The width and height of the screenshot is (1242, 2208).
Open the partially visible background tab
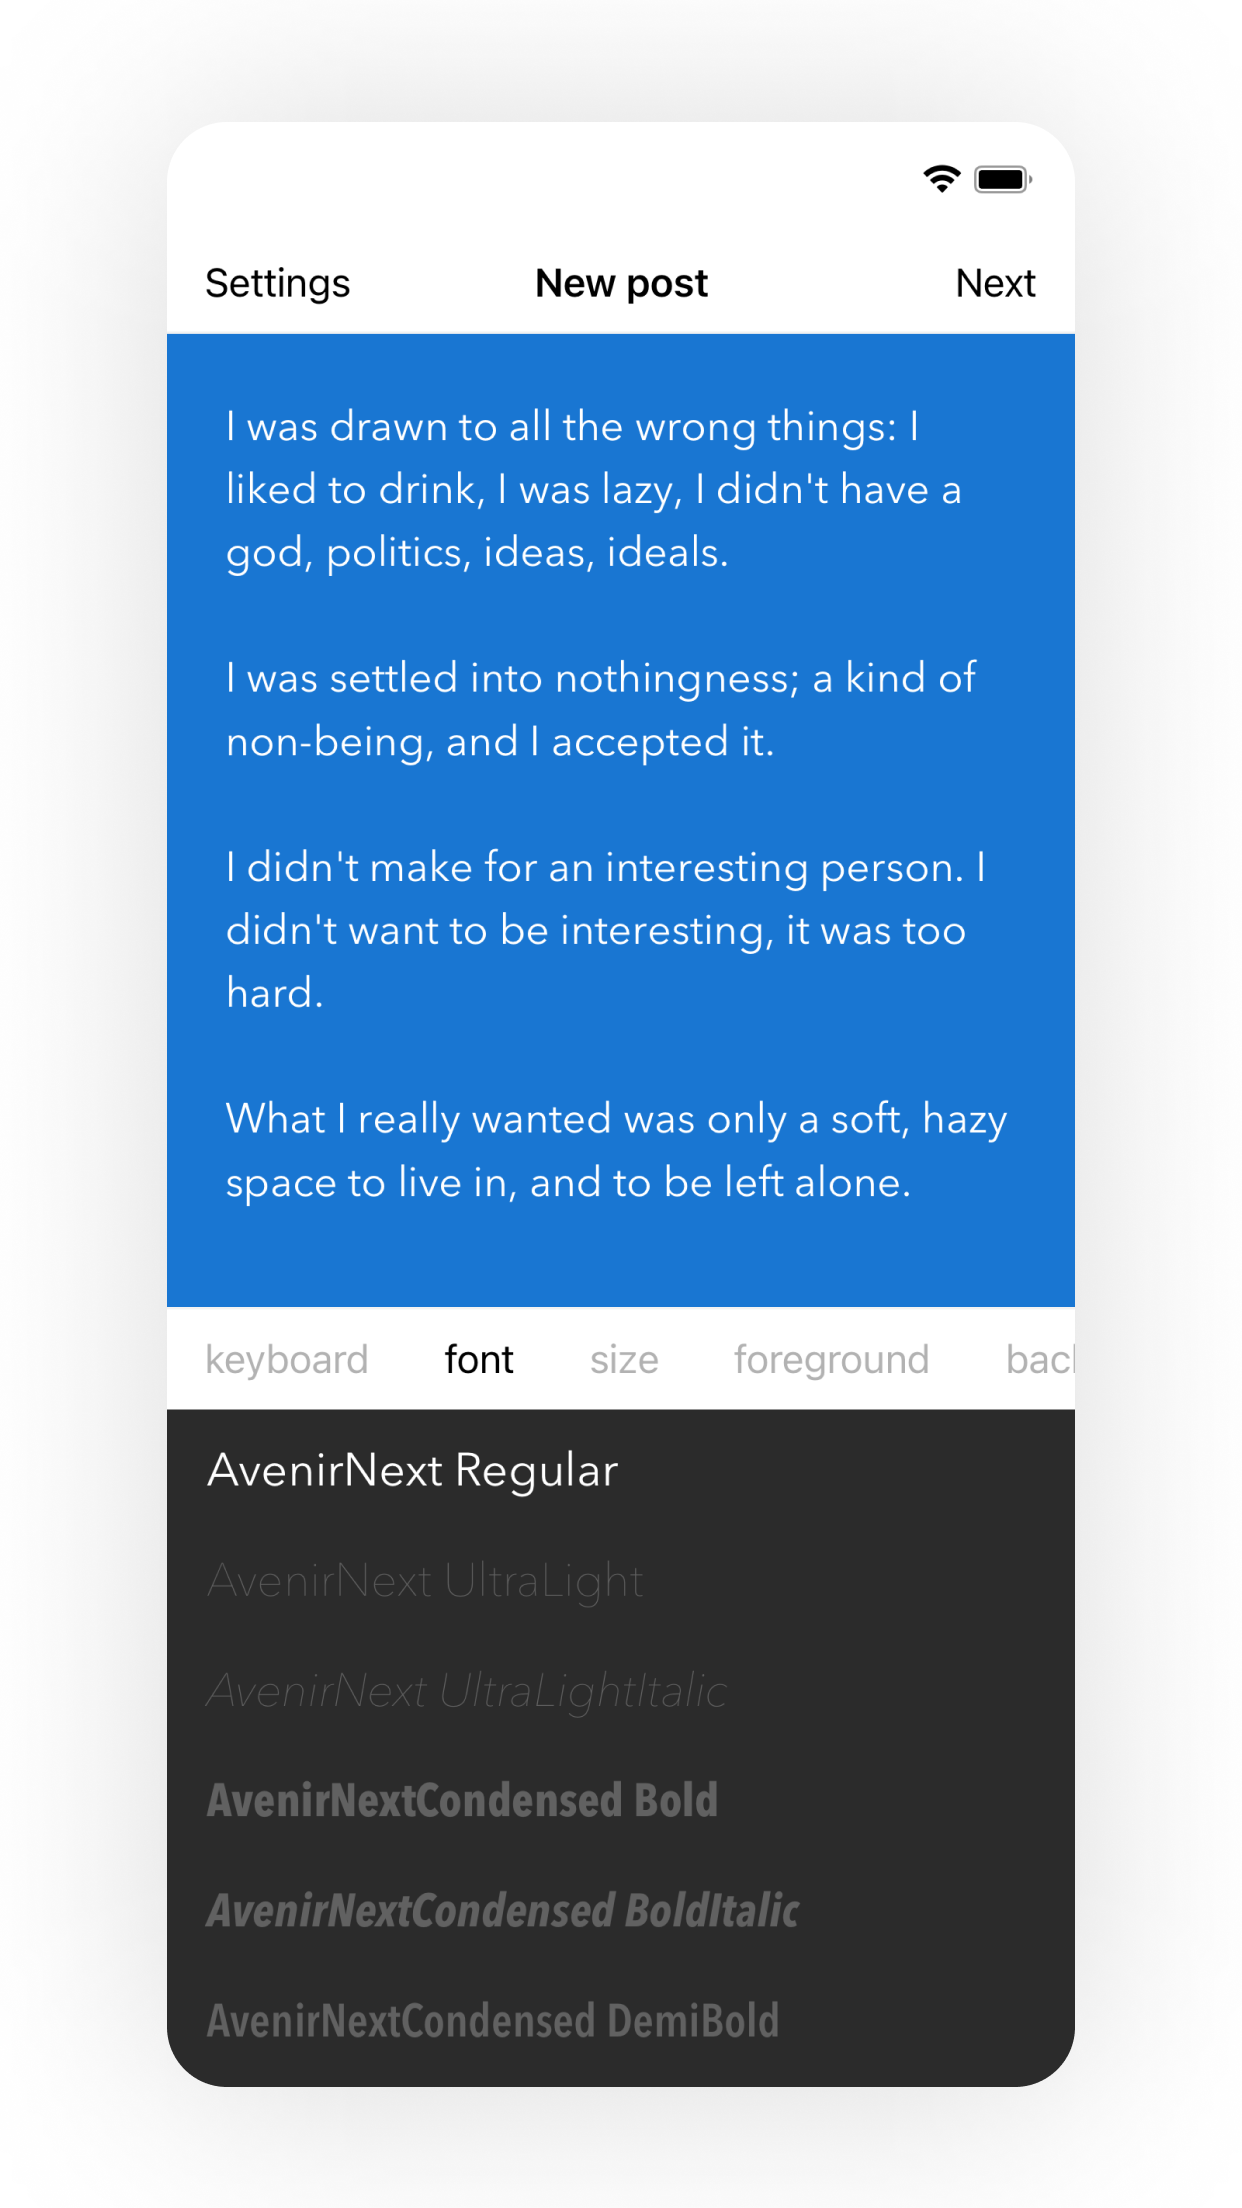coord(1040,1360)
